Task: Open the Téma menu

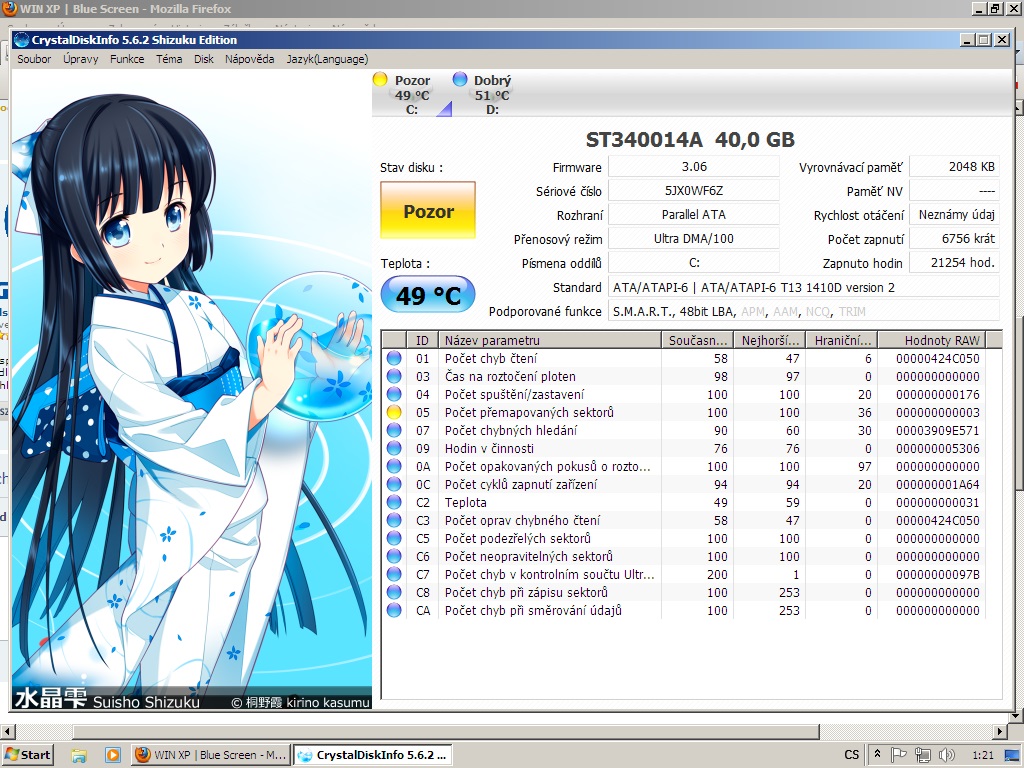Action: coord(168,59)
